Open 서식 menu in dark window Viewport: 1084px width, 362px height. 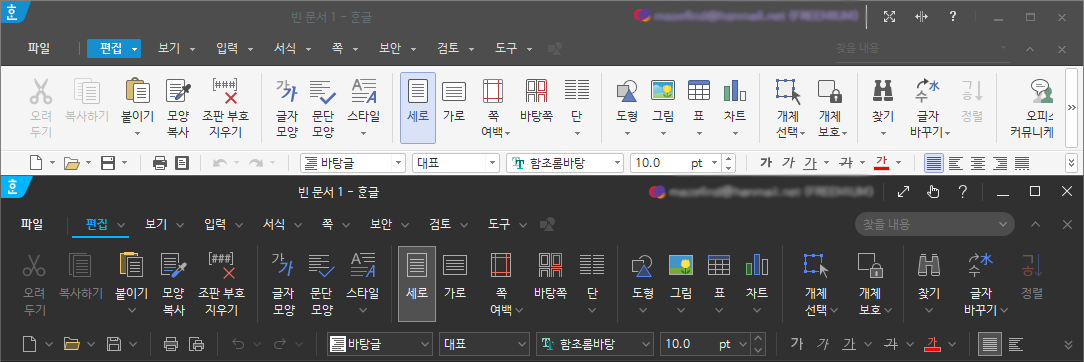(281, 224)
